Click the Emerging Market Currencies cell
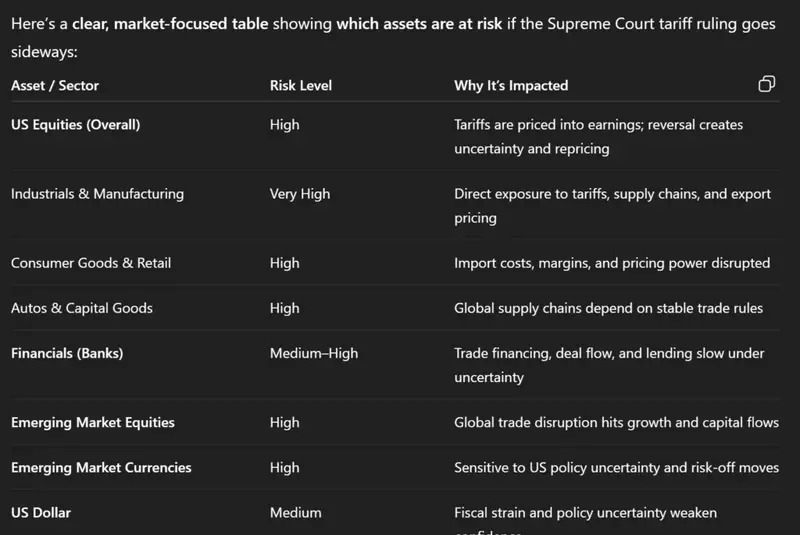The width and height of the screenshot is (800, 535). tap(101, 467)
